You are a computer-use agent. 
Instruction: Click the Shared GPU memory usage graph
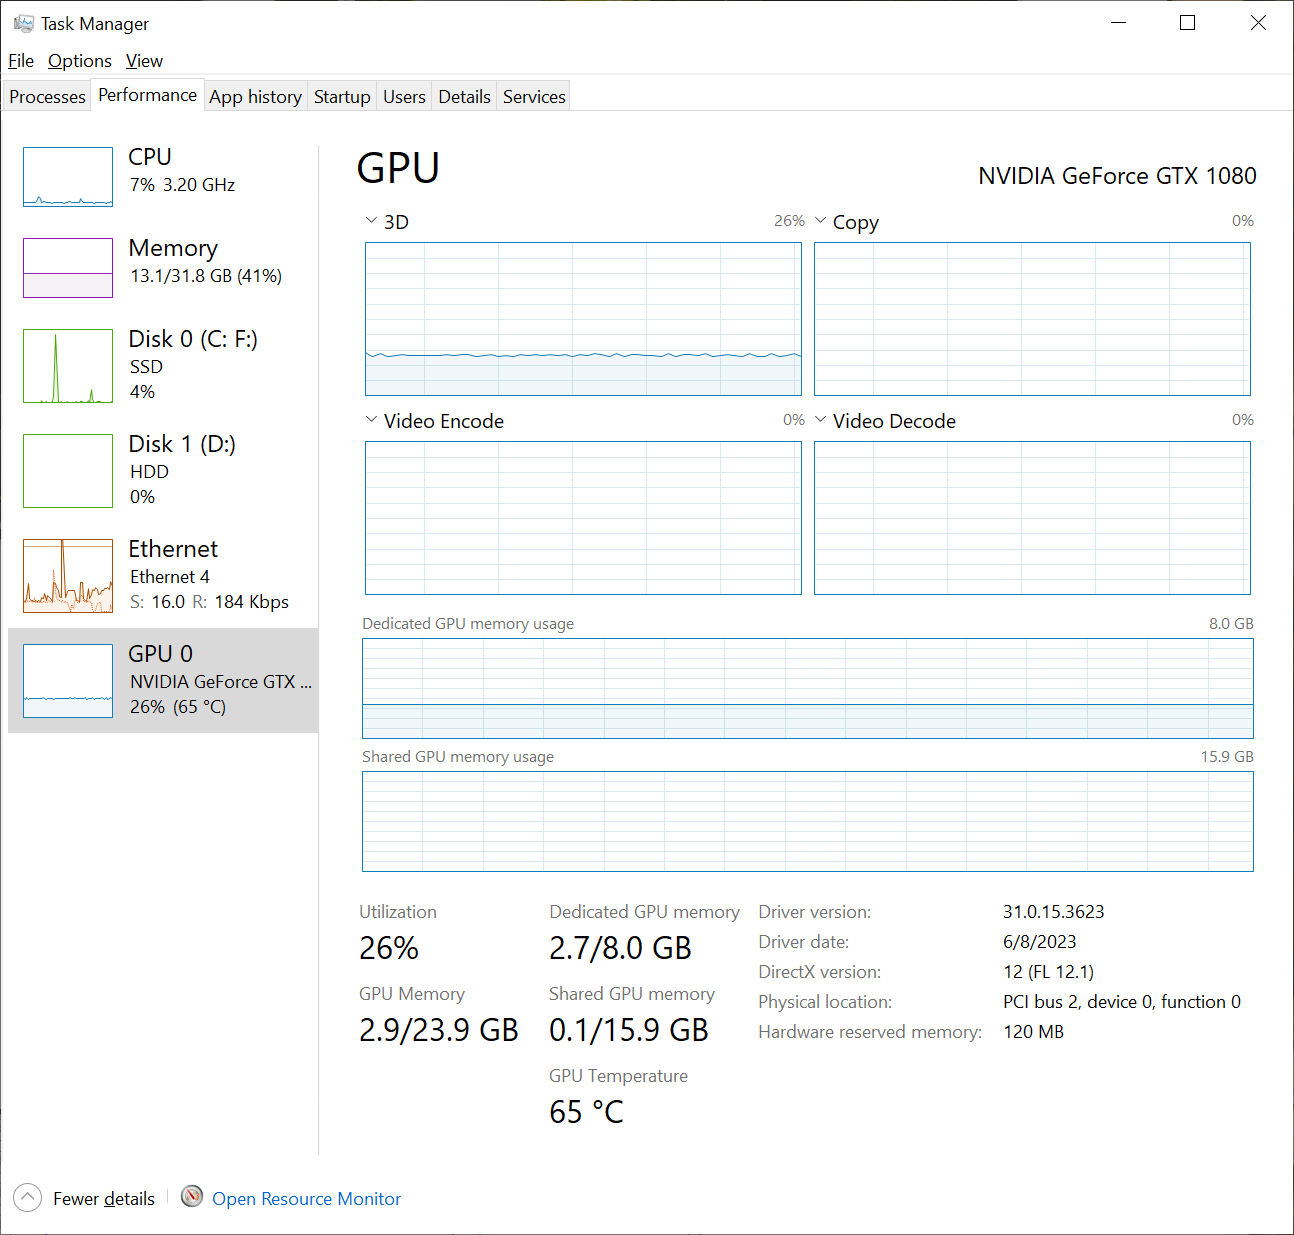pyautogui.click(x=808, y=821)
